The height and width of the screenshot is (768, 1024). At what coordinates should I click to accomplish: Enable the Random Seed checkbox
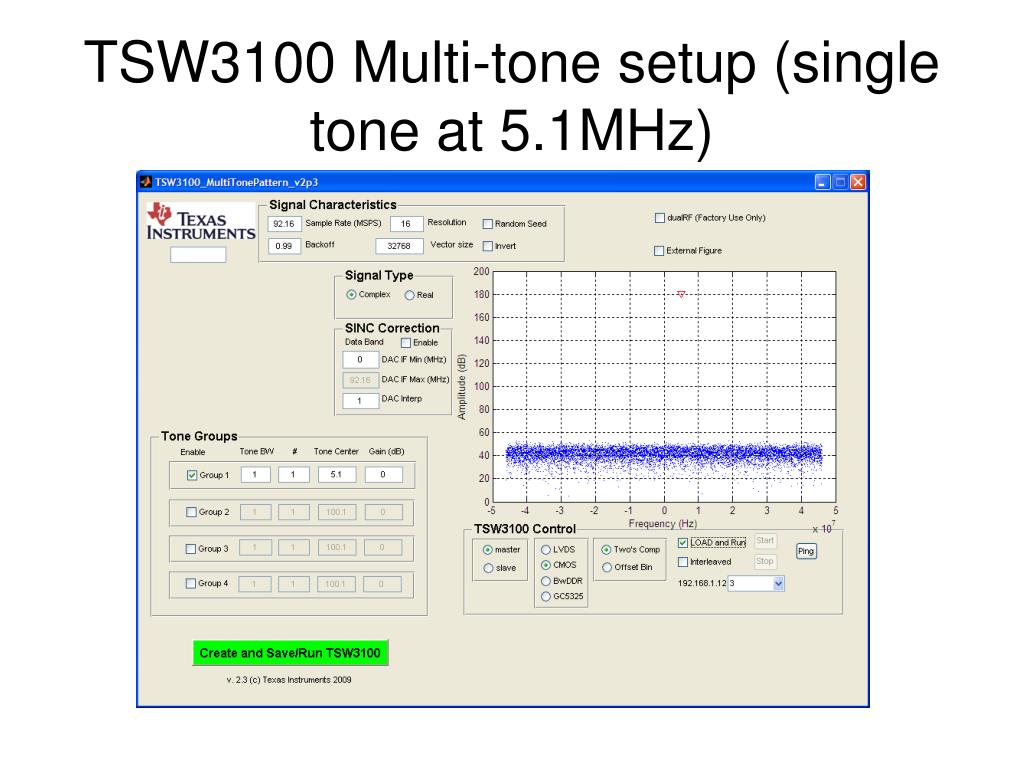pyautogui.click(x=487, y=224)
